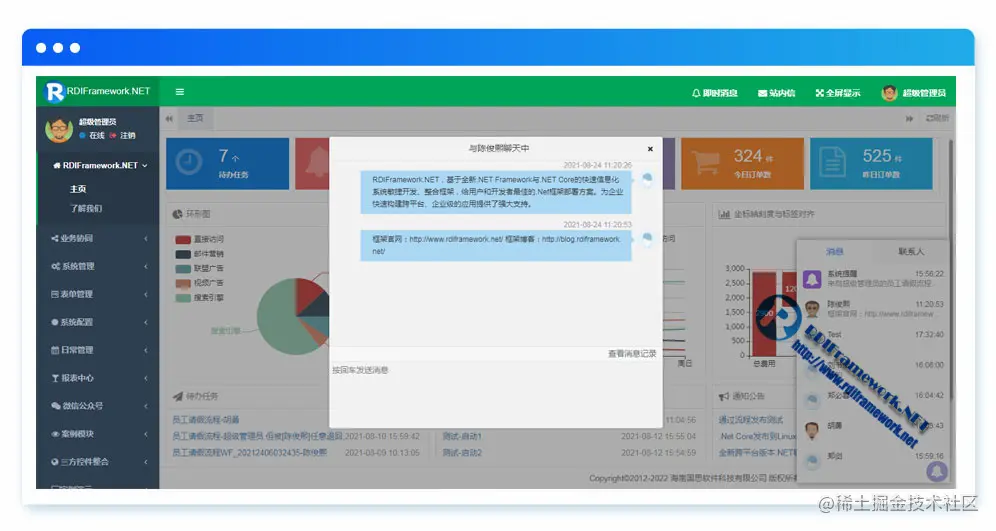Viewport: 996px width, 531px height.
Task: Select 主页 in sidebar submenu
Action: 78,189
